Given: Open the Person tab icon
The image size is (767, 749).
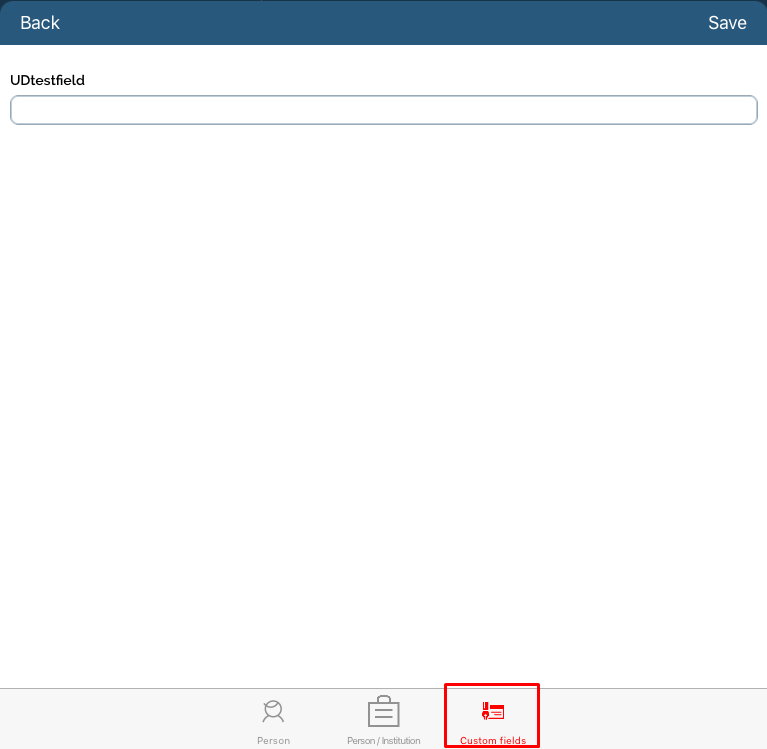Looking at the screenshot, I should tap(273, 712).
